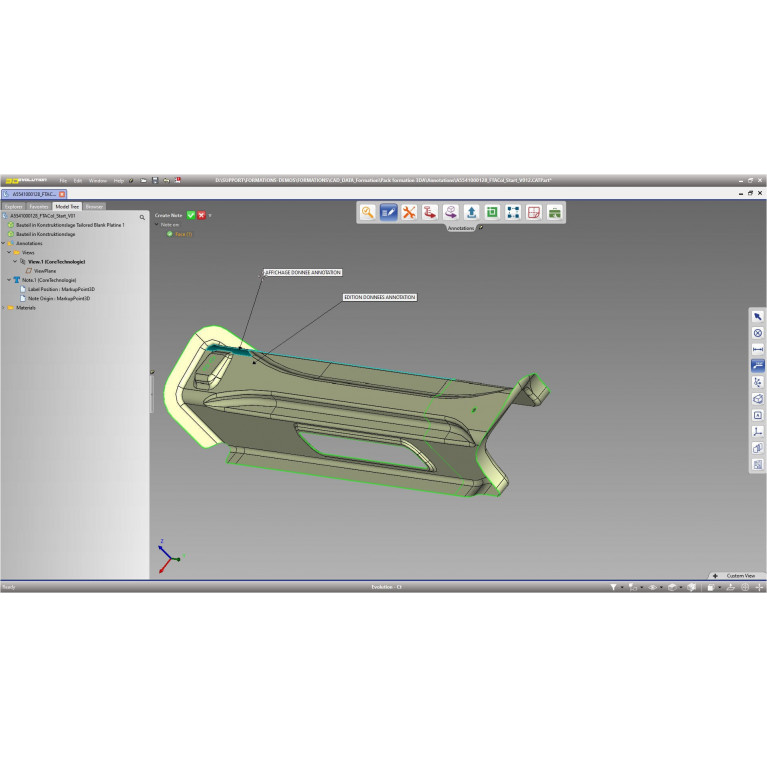Click the purple arrow transform icon
This screenshot has height=767, width=767.
[451, 212]
